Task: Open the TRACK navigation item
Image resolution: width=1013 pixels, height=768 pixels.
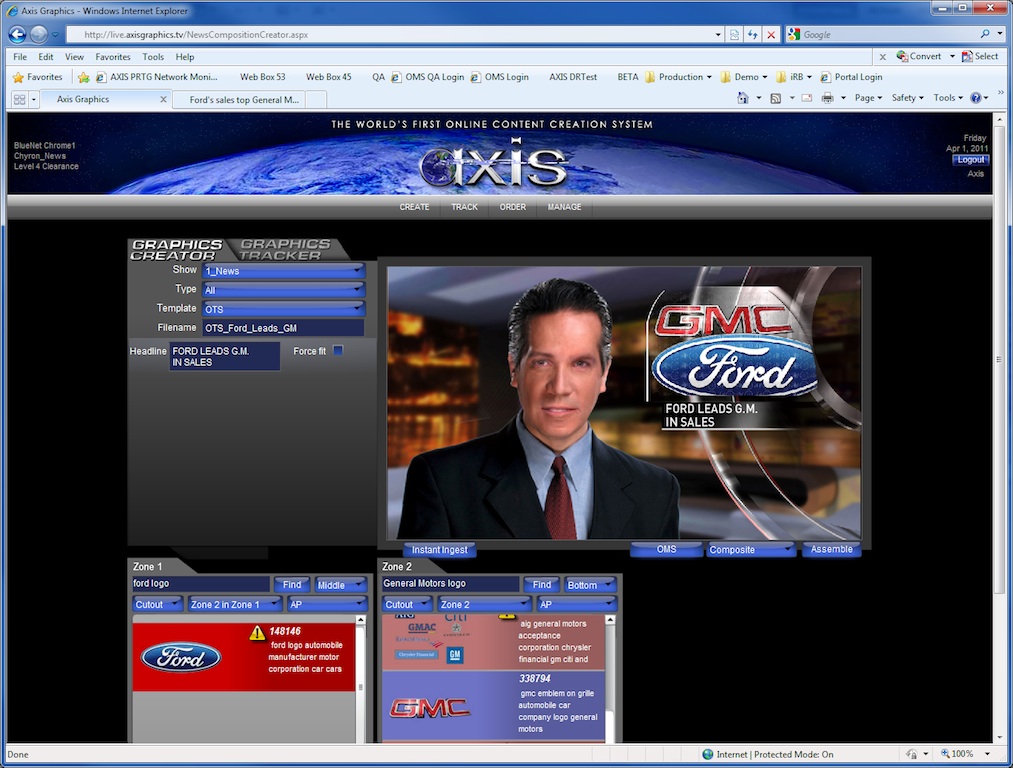Action: coord(464,207)
